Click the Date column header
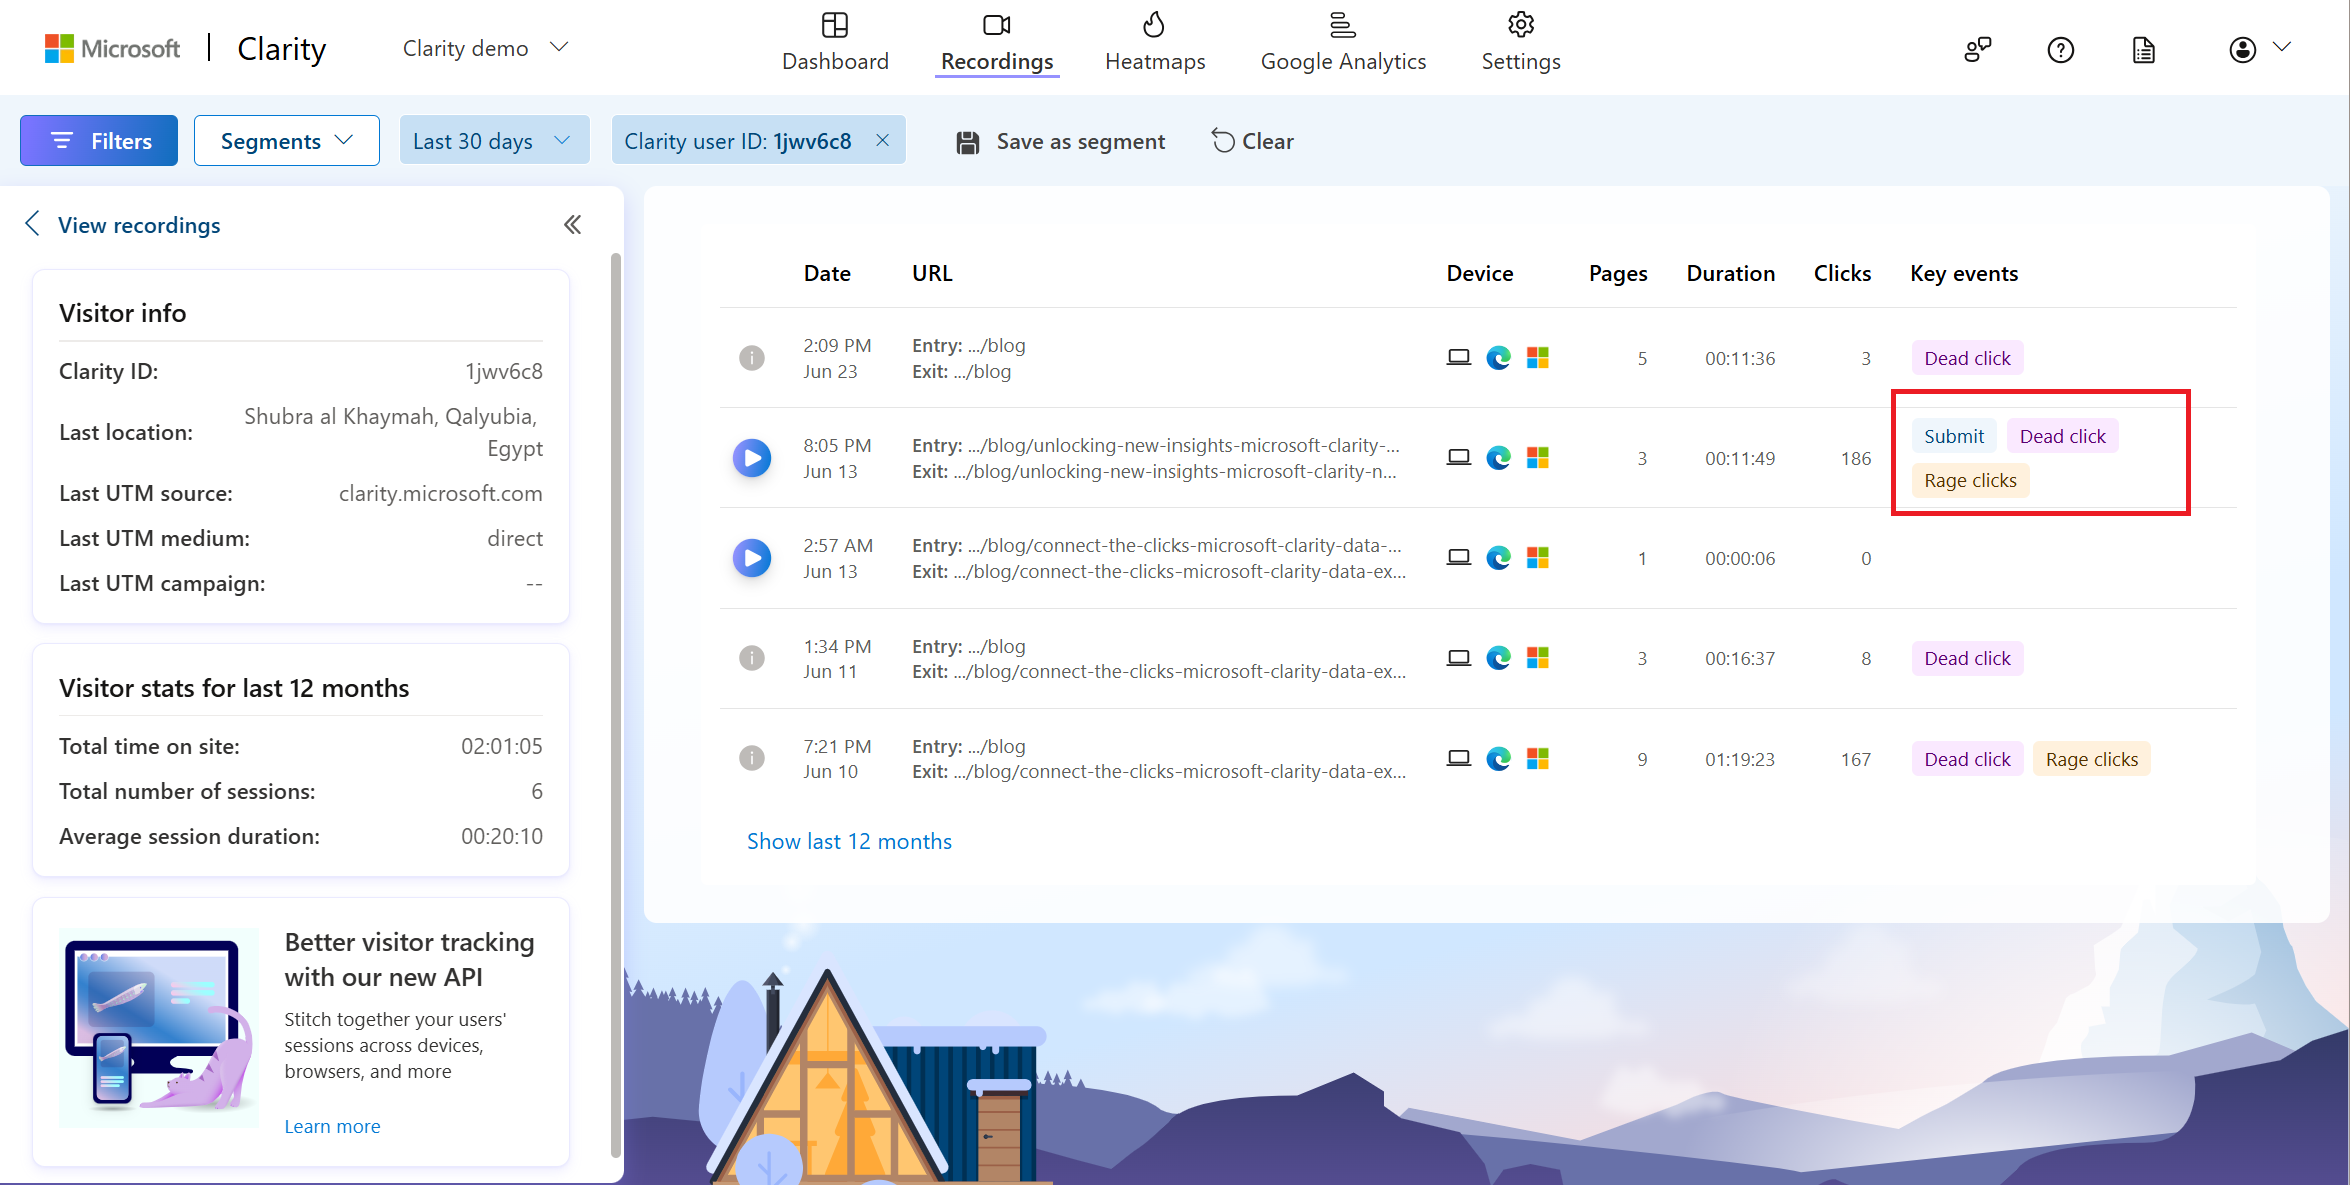The width and height of the screenshot is (2350, 1185). coord(827,273)
